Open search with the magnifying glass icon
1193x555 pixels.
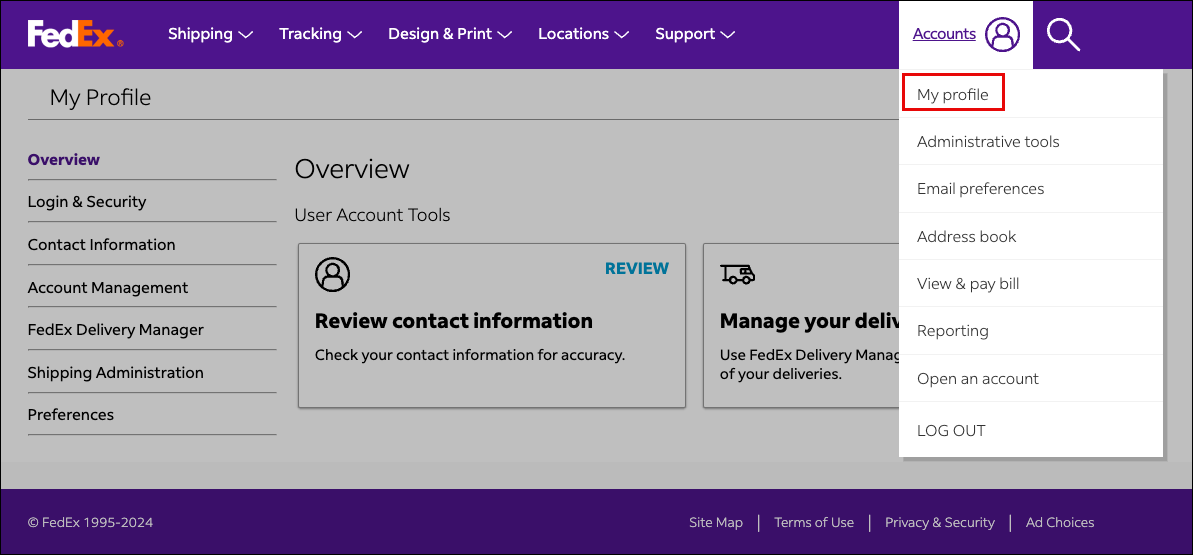pyautogui.click(x=1063, y=34)
